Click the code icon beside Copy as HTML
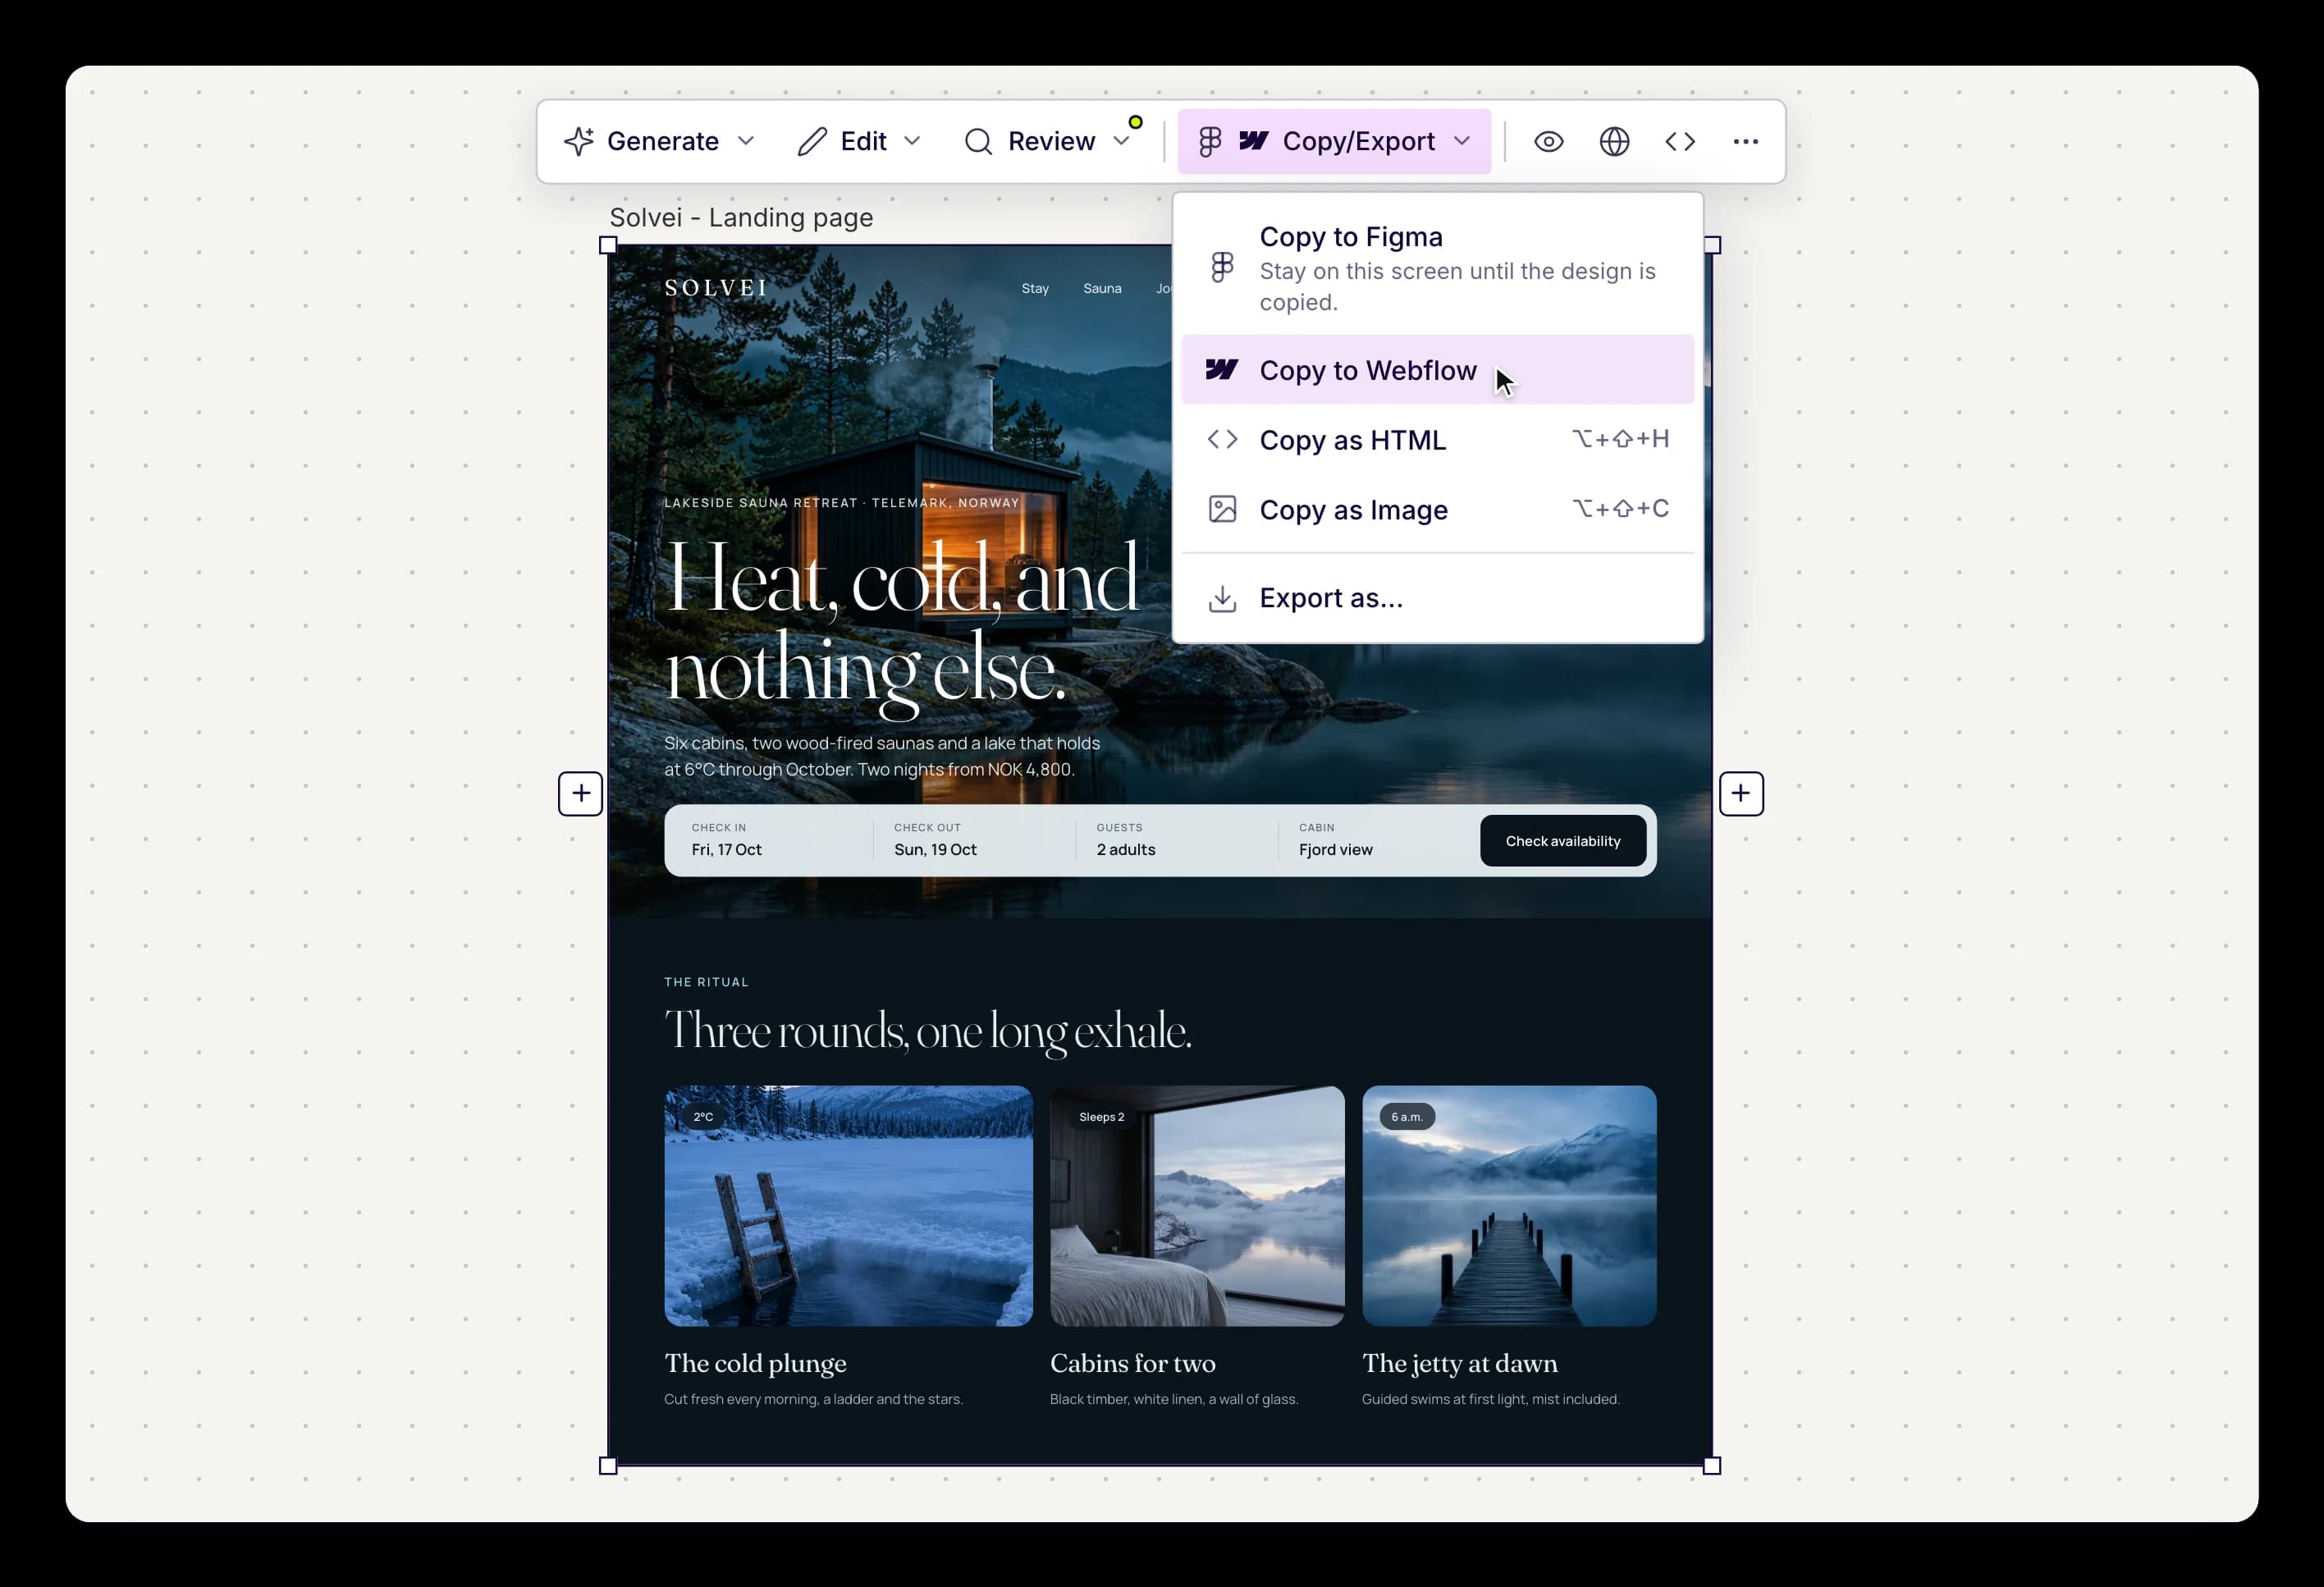 [x=1222, y=440]
